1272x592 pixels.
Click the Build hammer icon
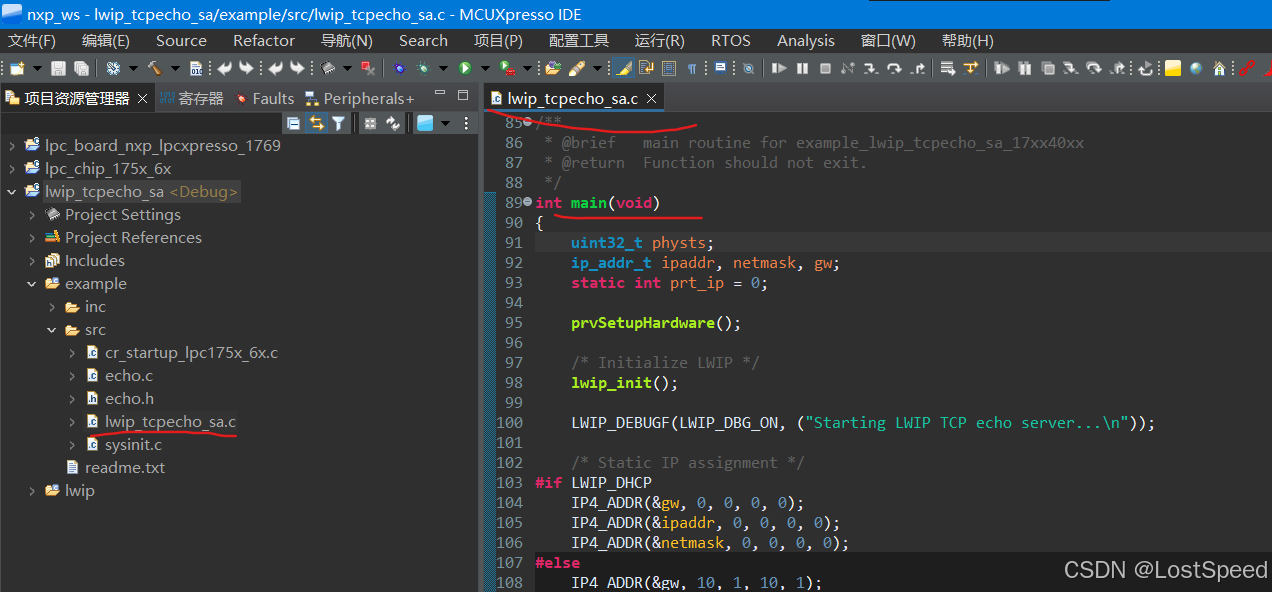pyautogui.click(x=155, y=68)
